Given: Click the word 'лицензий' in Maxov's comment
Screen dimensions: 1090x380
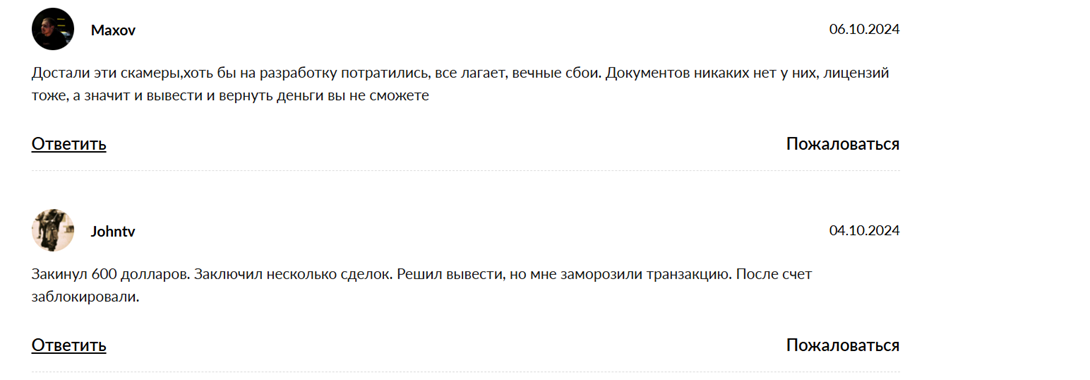Looking at the screenshot, I should coord(856,74).
